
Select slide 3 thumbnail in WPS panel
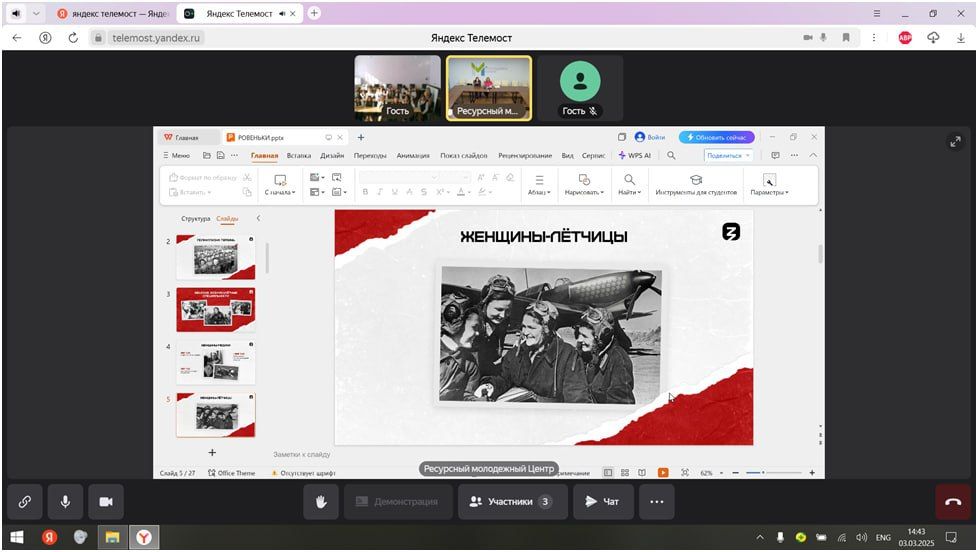pyautogui.click(x=215, y=309)
